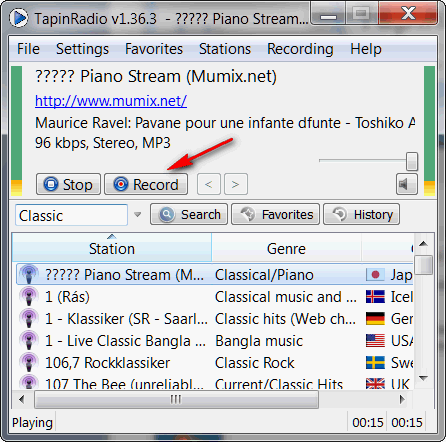Minimize the TapinRadio window
446x442 pixels.
tap(328, 14)
